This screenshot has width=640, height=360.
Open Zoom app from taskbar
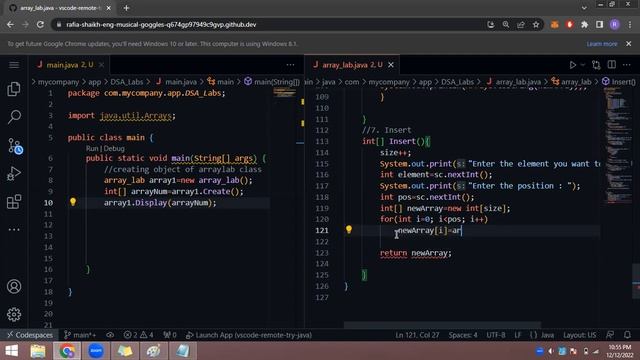coord(96,351)
